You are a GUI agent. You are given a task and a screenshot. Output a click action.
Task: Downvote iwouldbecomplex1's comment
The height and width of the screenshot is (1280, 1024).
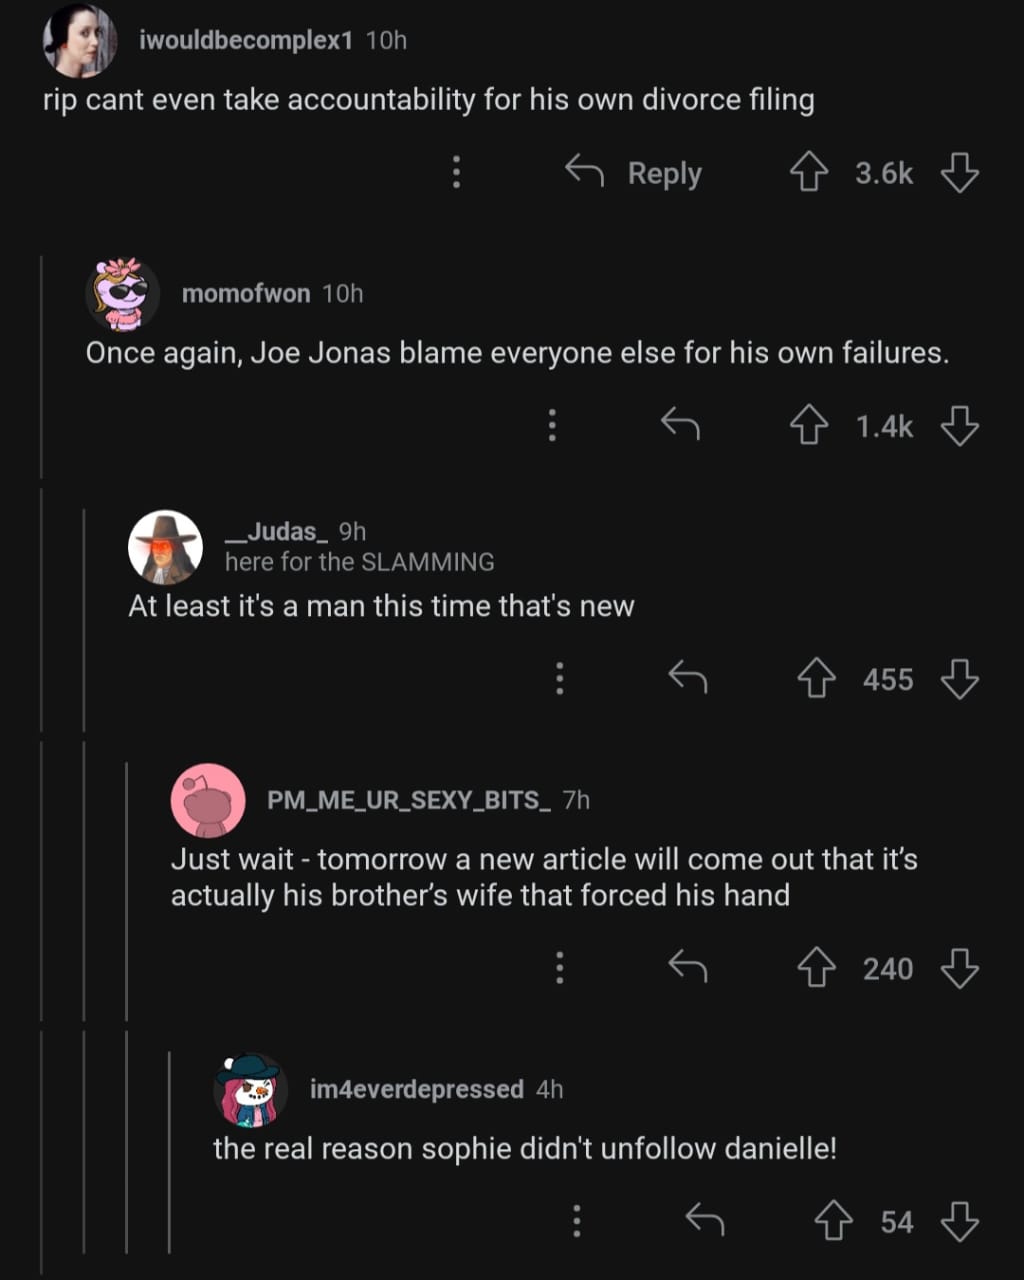959,173
